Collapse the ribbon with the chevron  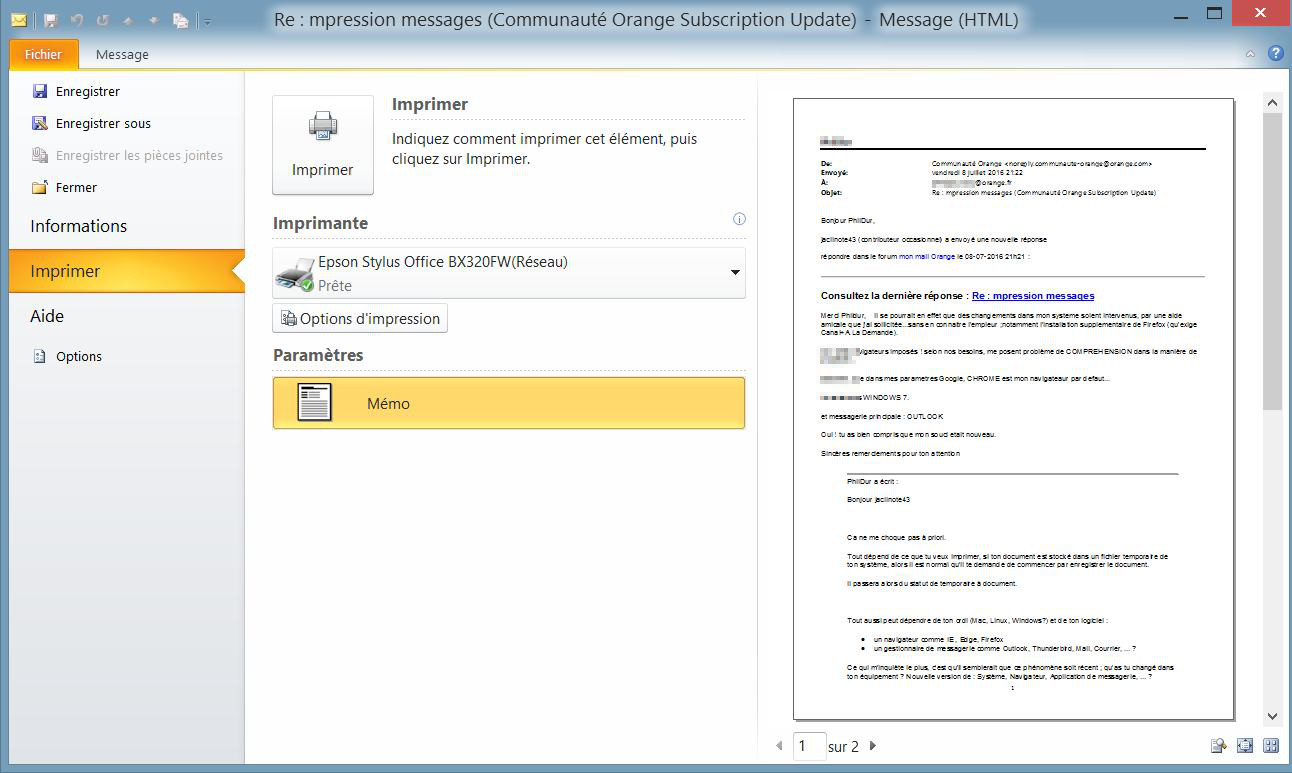[1251, 54]
